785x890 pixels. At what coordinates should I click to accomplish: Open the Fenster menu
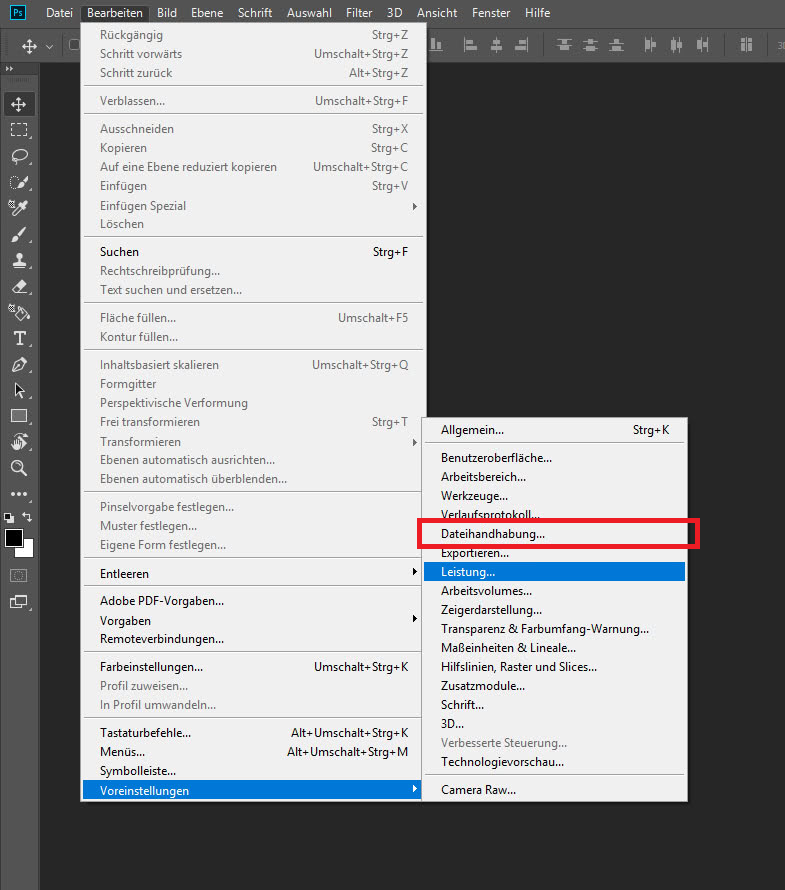tap(491, 12)
